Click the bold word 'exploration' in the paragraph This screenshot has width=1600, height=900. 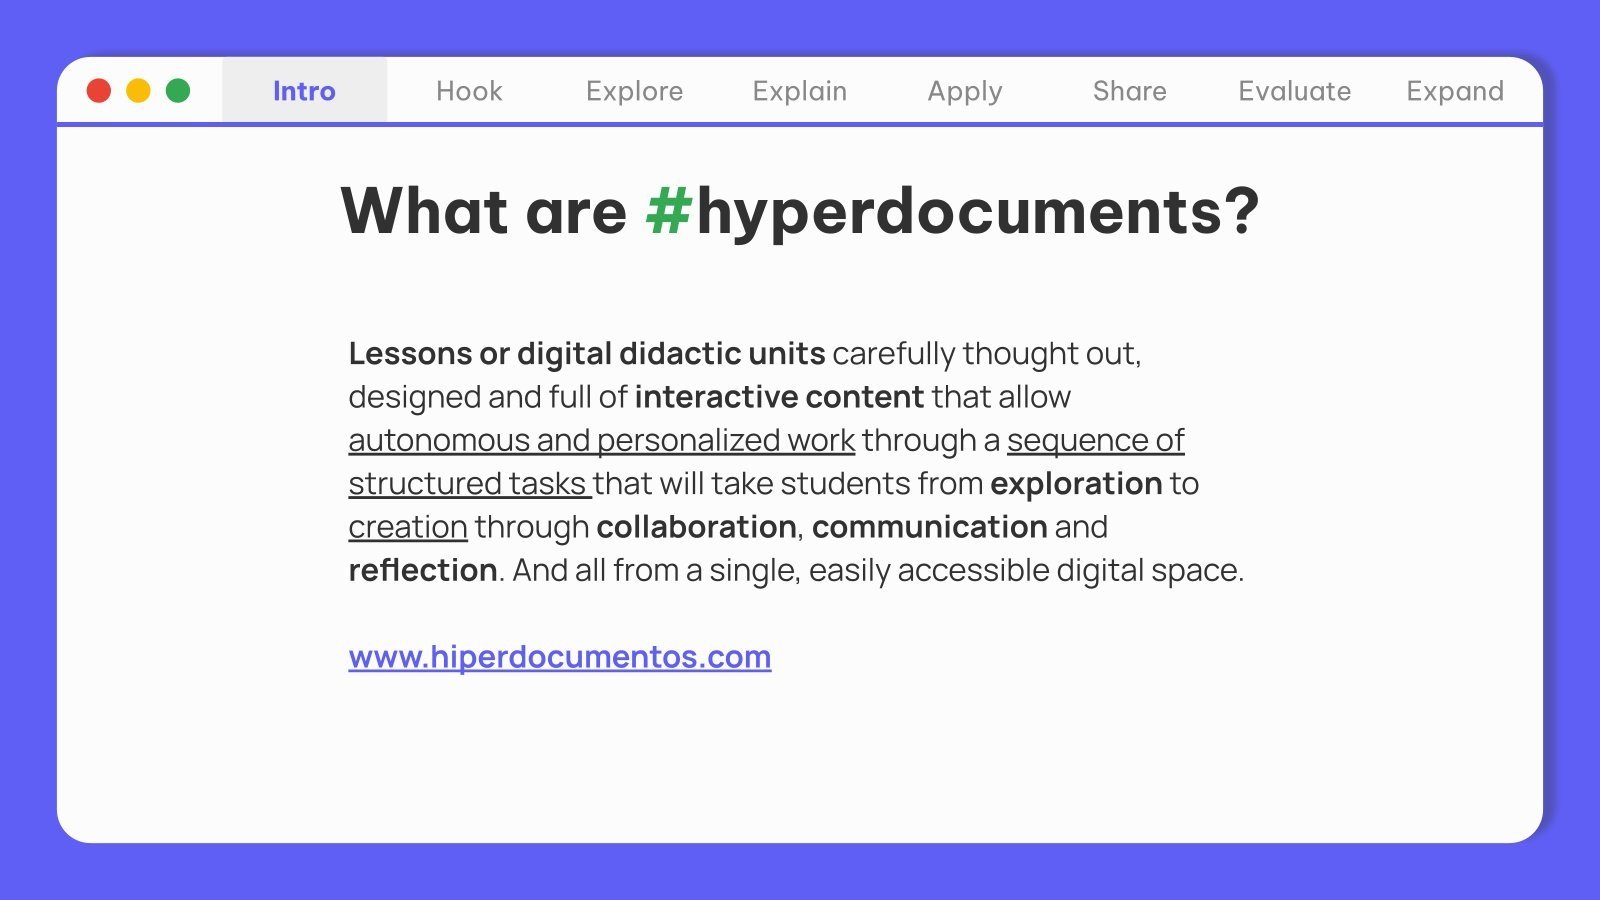tap(1075, 483)
